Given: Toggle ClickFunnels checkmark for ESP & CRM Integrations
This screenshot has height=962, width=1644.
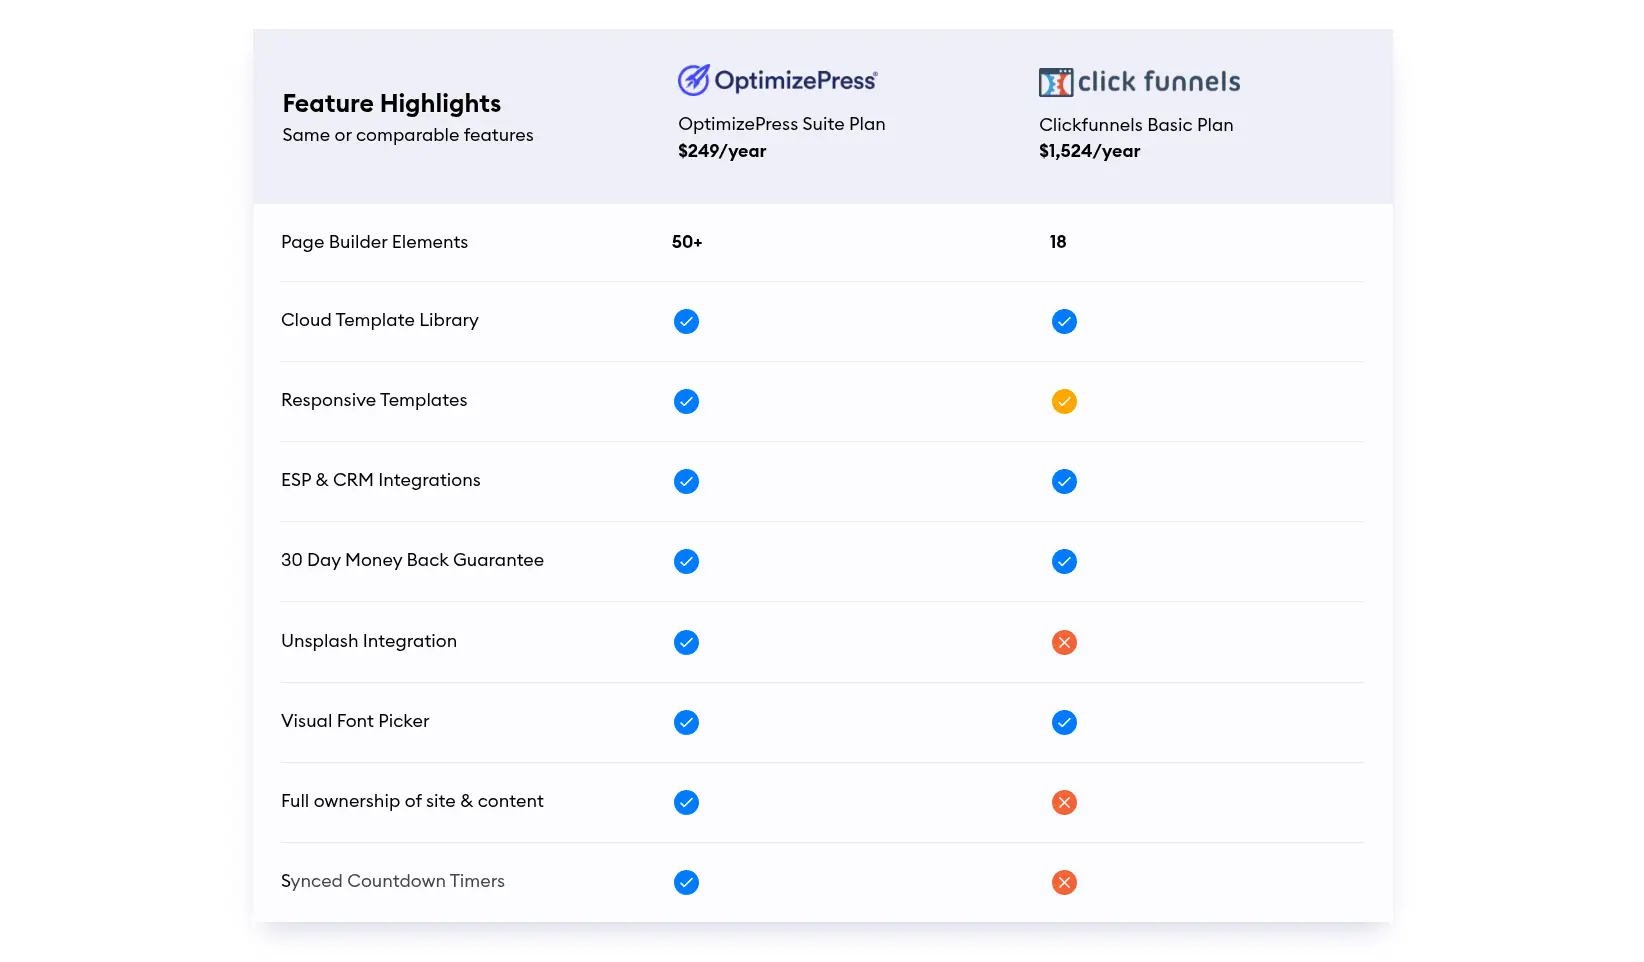Looking at the screenshot, I should tap(1064, 481).
